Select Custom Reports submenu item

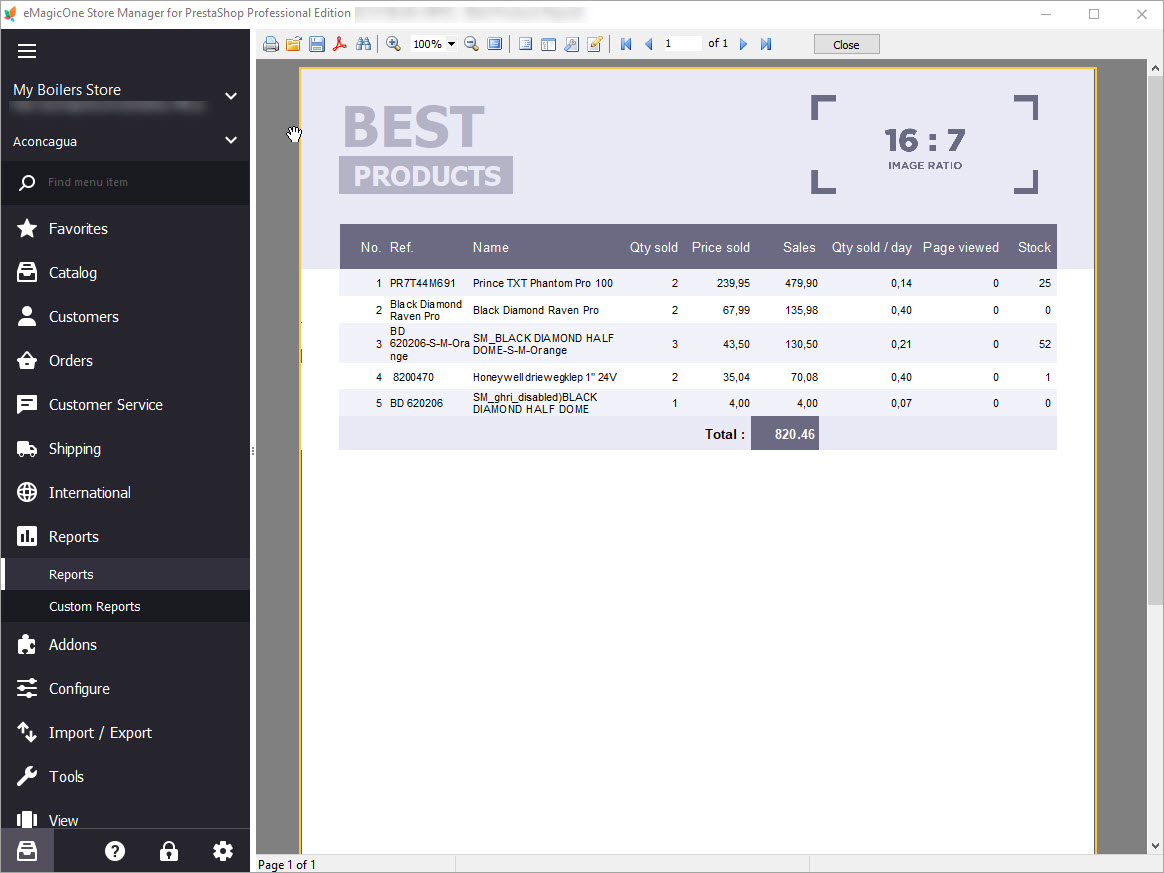tap(125, 606)
